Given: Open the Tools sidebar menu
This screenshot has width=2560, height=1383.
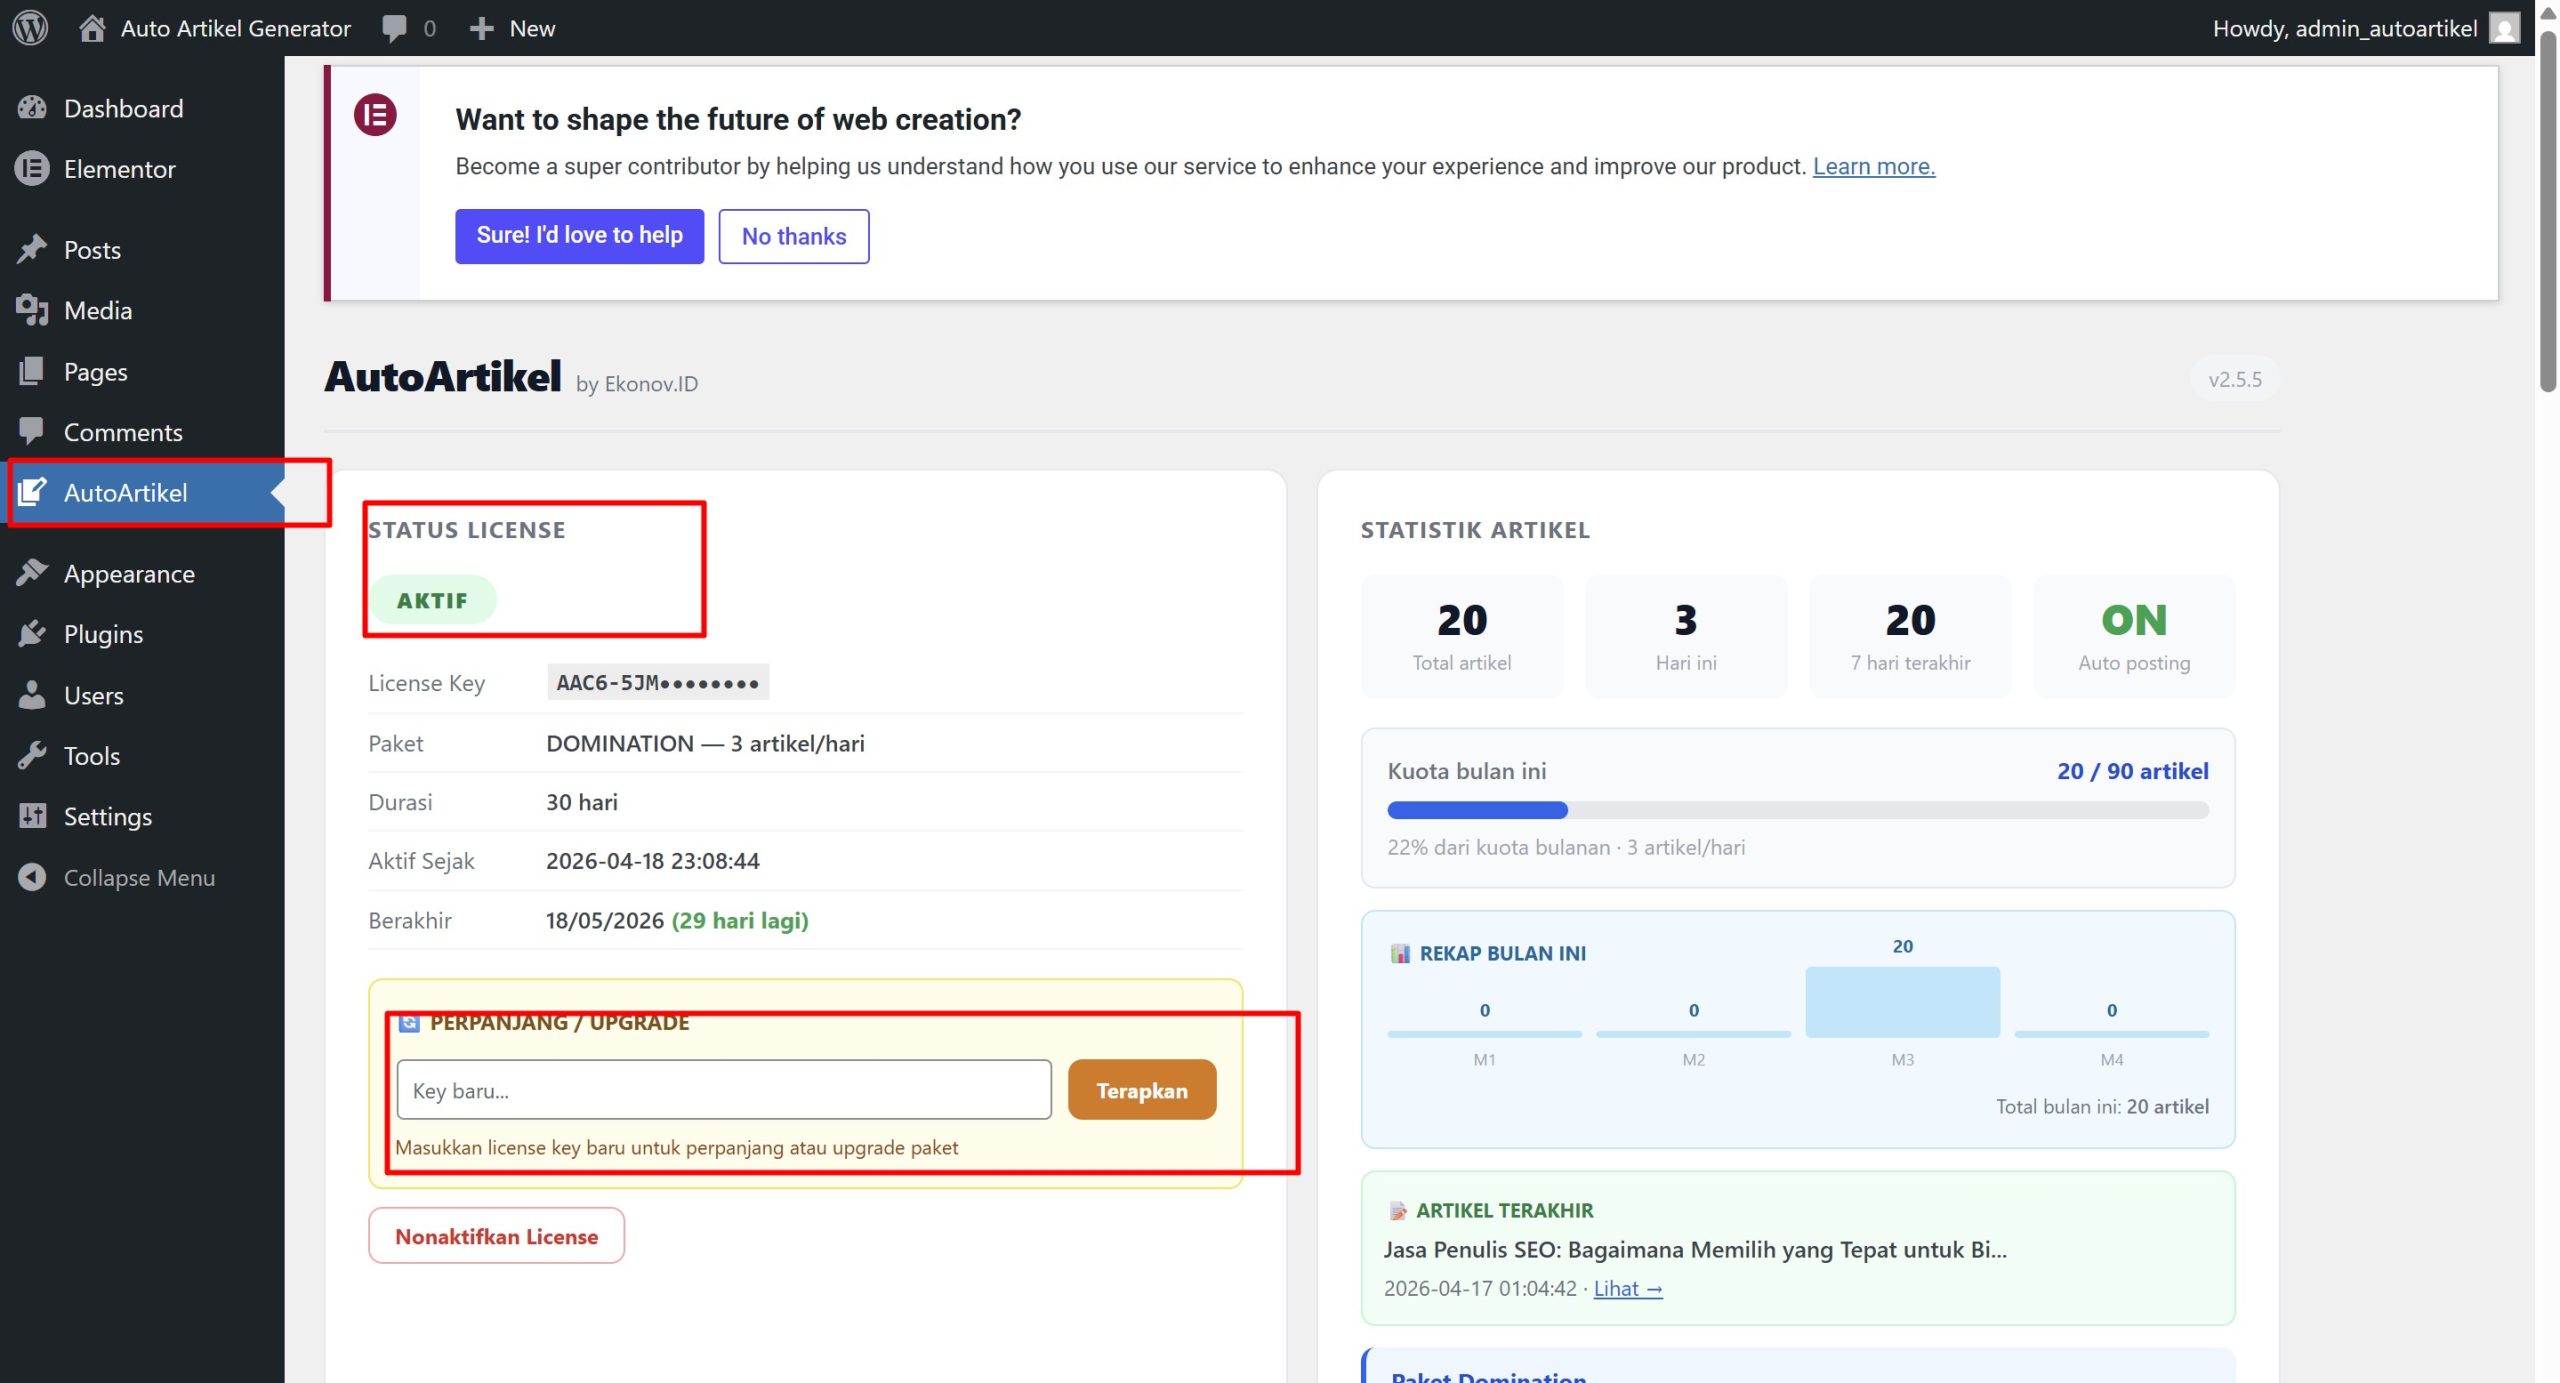Looking at the screenshot, I should (x=91, y=756).
